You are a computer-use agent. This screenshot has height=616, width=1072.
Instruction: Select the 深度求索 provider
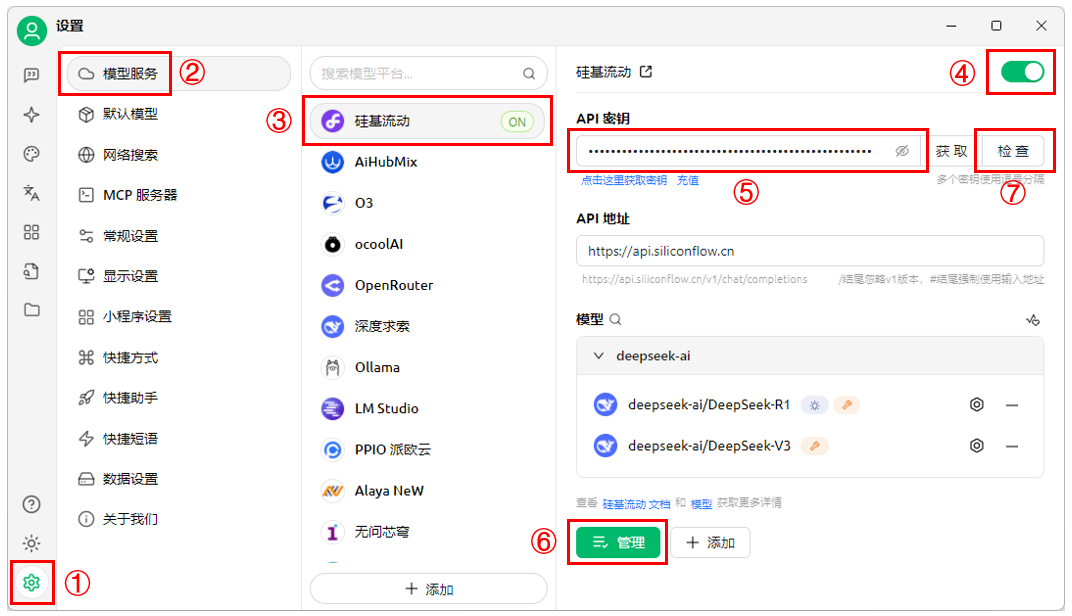pos(428,326)
